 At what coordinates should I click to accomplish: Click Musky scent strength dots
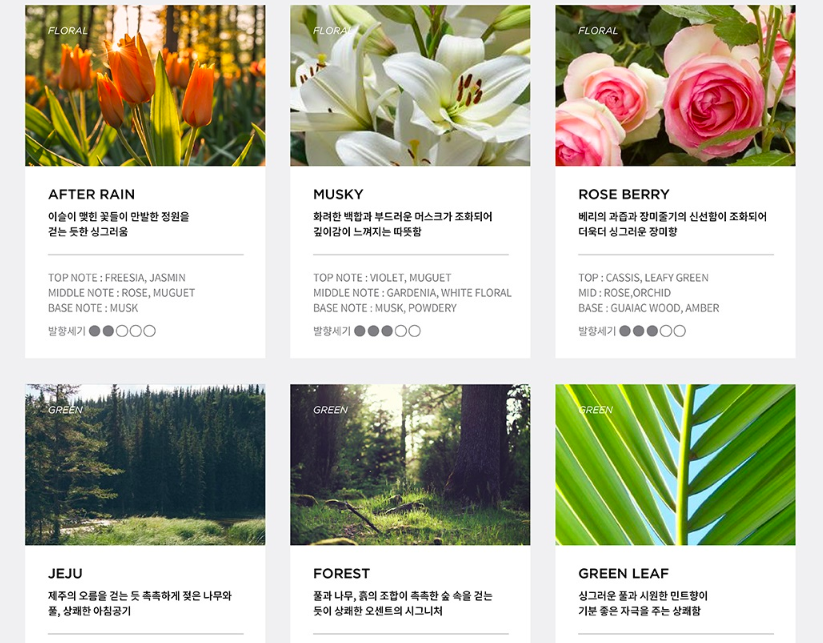point(387,331)
